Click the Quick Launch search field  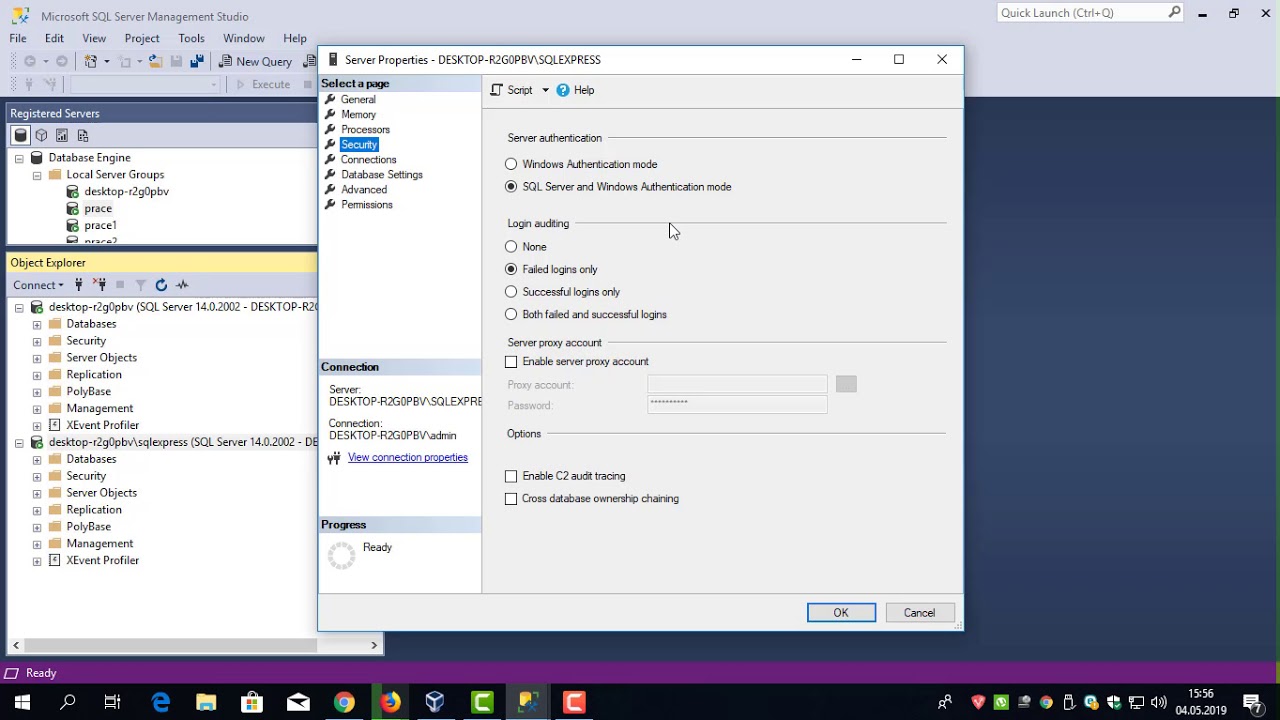[x=1090, y=13]
